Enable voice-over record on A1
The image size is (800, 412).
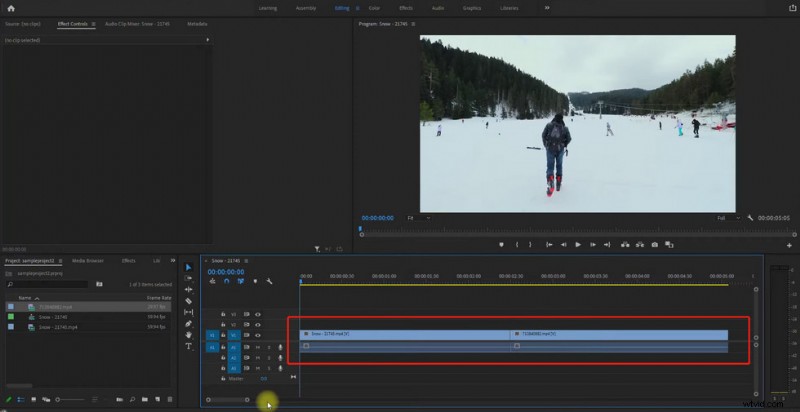[x=280, y=347]
